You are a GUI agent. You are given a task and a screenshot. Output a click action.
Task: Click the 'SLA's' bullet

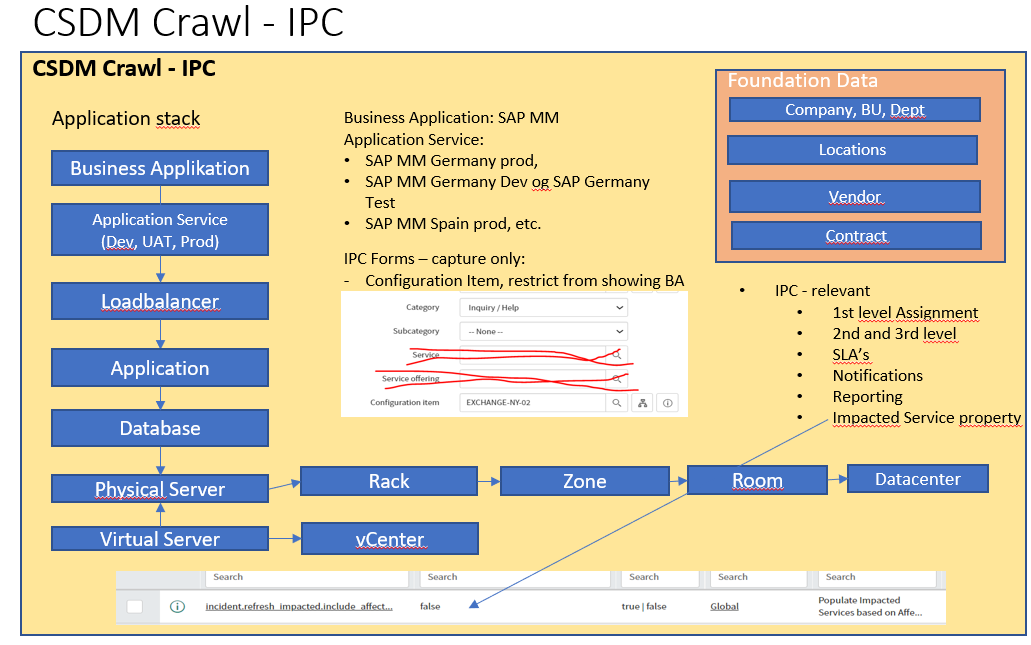tap(851, 355)
